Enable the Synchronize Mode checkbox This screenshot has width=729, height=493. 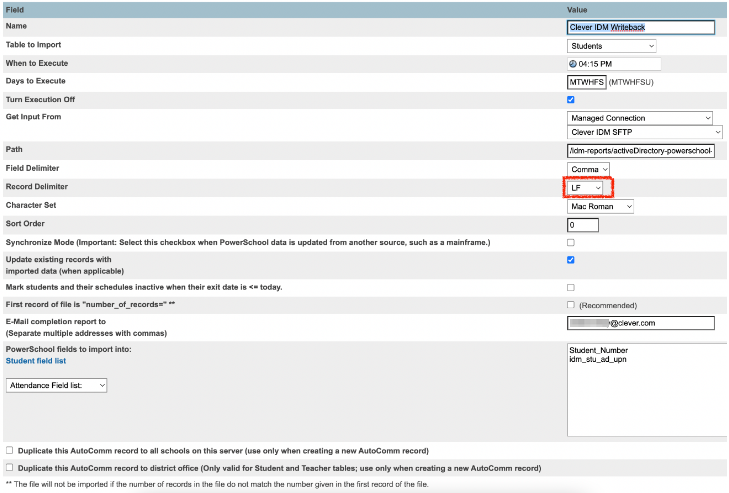[x=571, y=243]
